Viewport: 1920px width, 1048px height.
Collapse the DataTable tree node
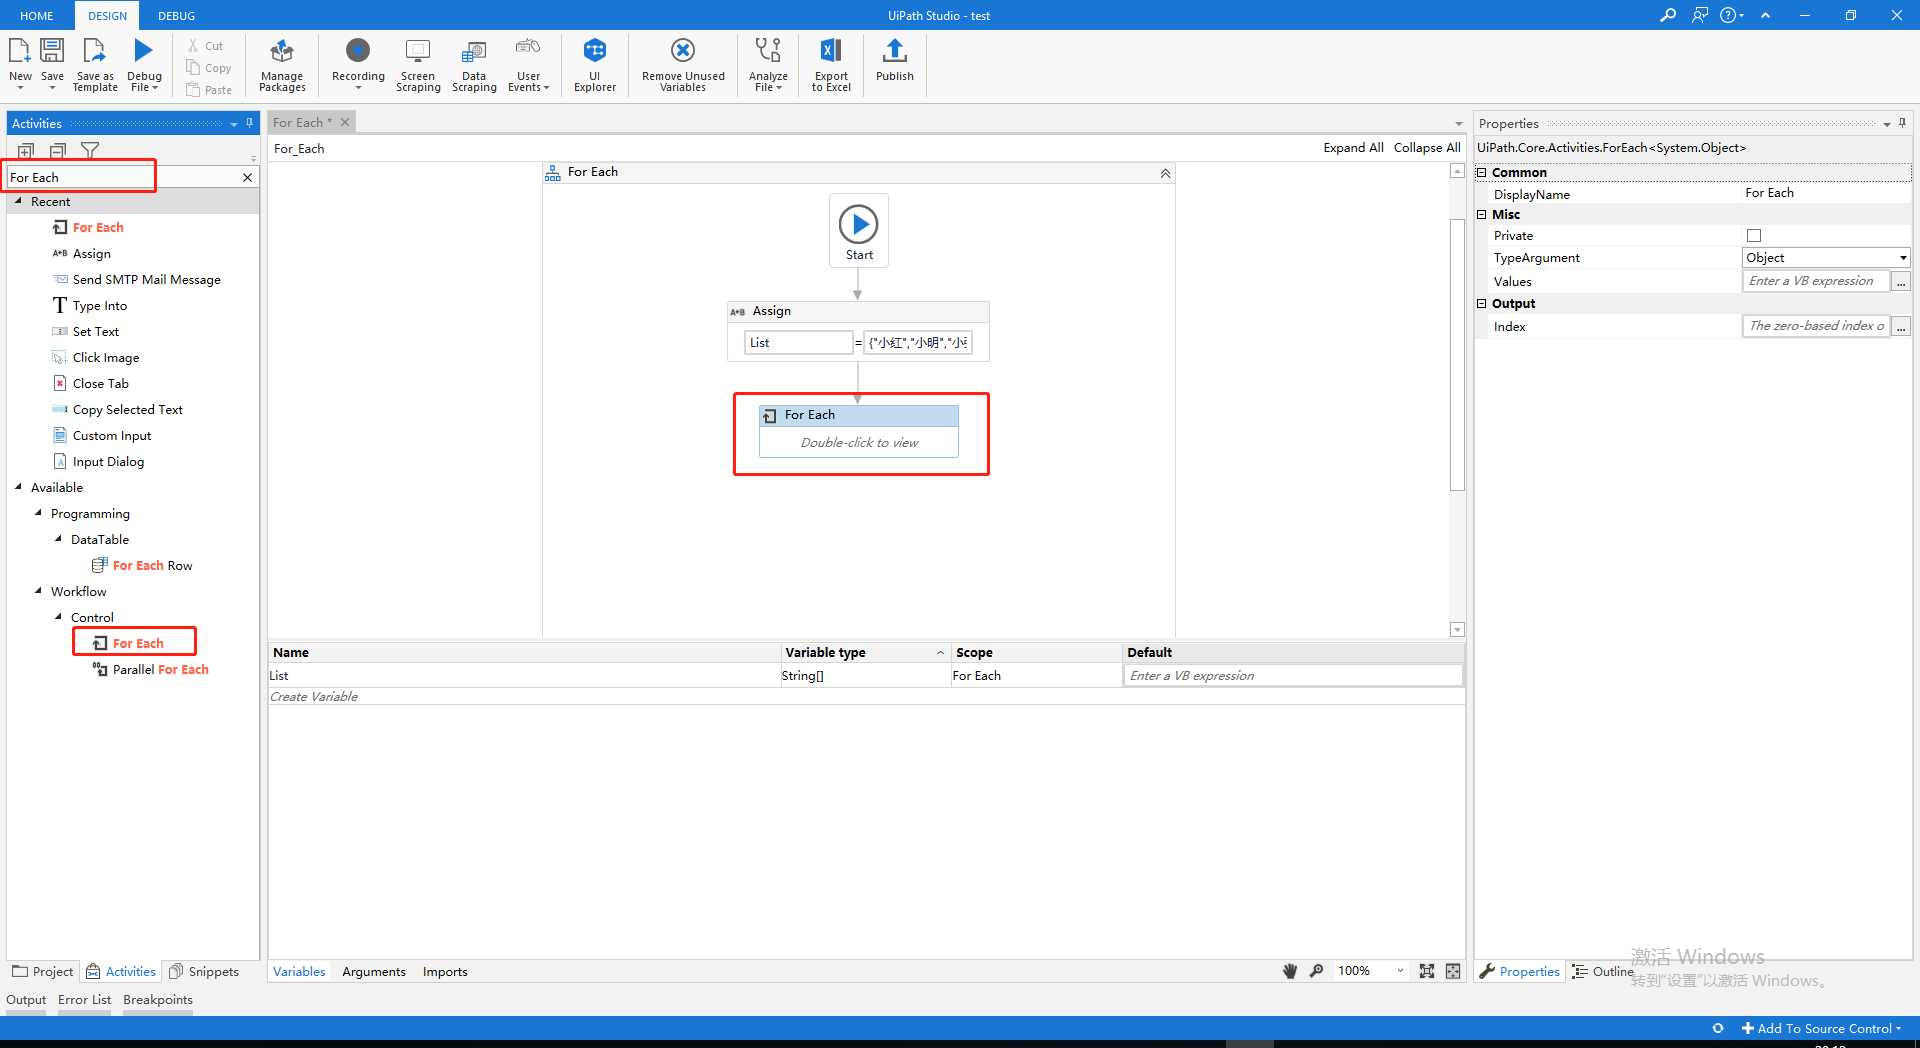point(58,539)
